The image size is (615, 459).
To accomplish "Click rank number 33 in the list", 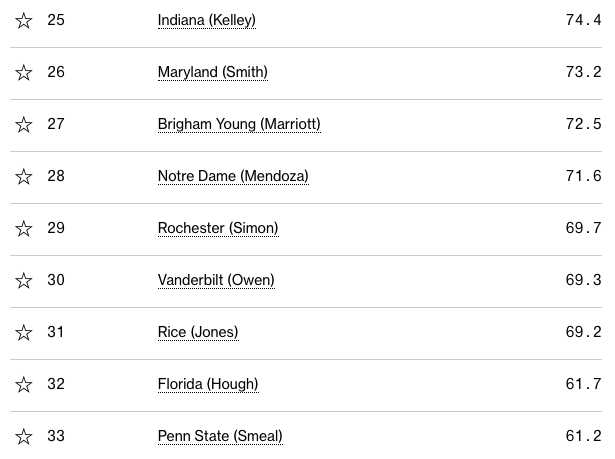I will pyautogui.click(x=56, y=437).
